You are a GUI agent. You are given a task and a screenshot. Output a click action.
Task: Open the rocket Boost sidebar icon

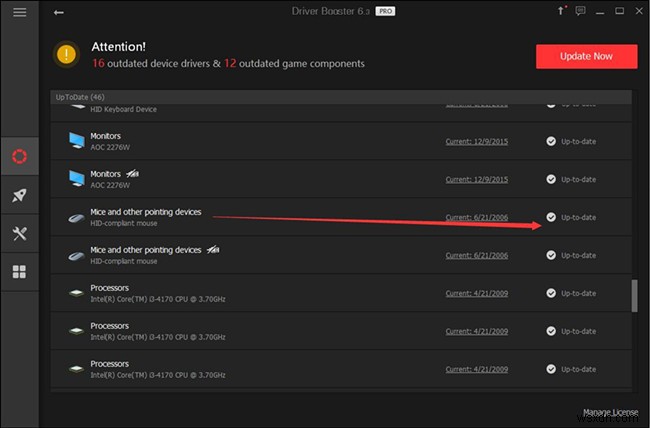tap(19, 195)
